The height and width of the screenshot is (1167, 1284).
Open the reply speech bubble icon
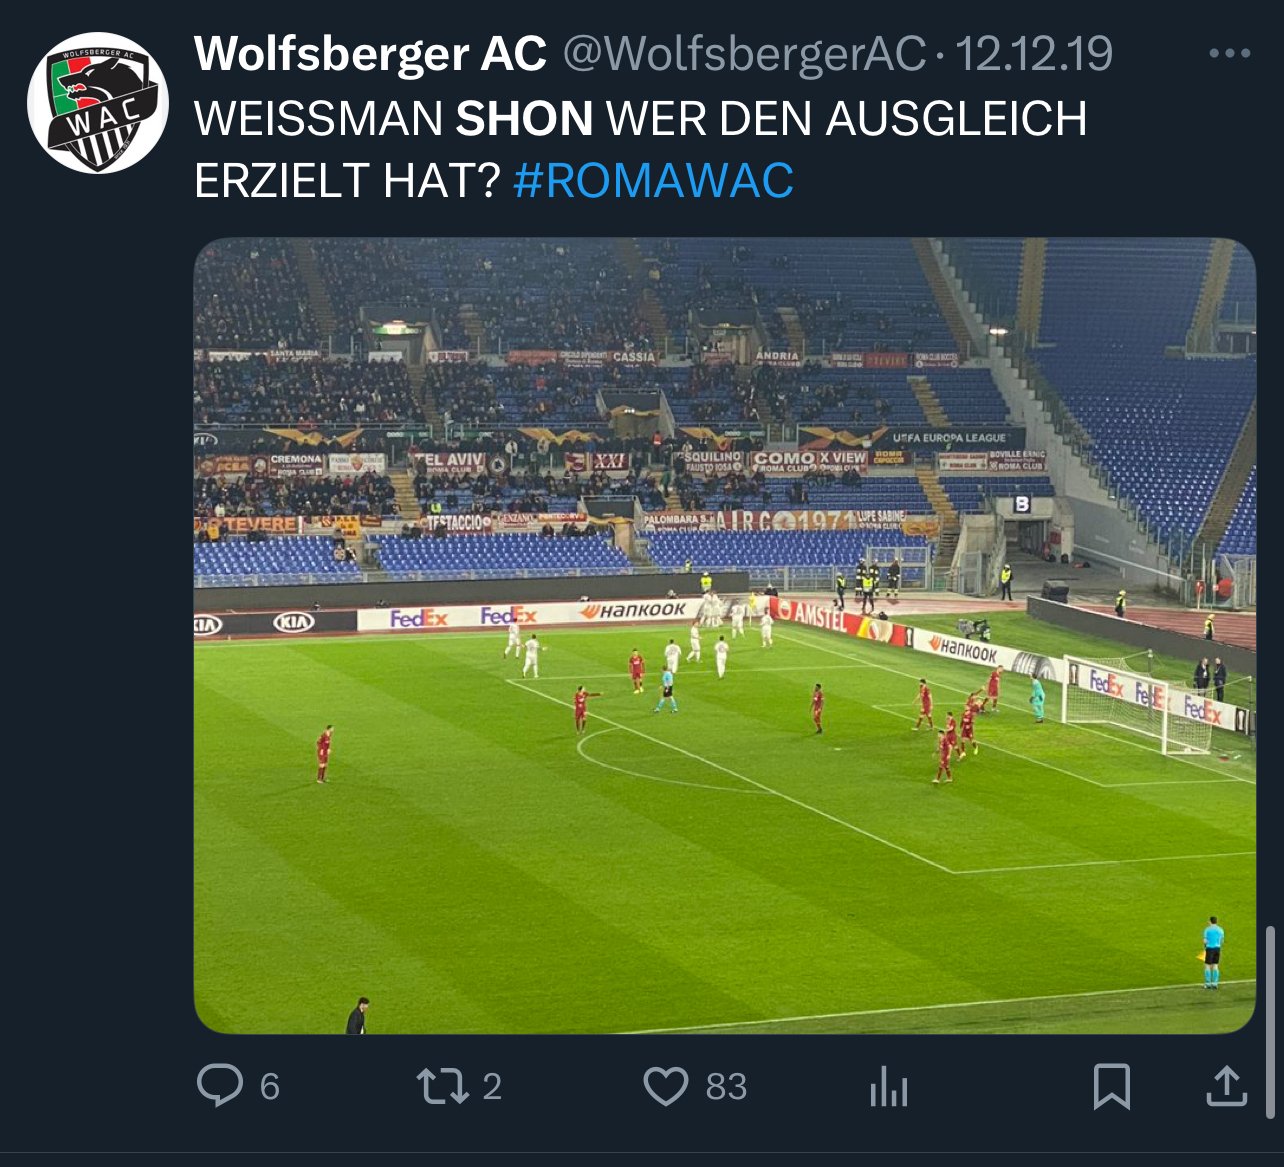coord(220,1085)
